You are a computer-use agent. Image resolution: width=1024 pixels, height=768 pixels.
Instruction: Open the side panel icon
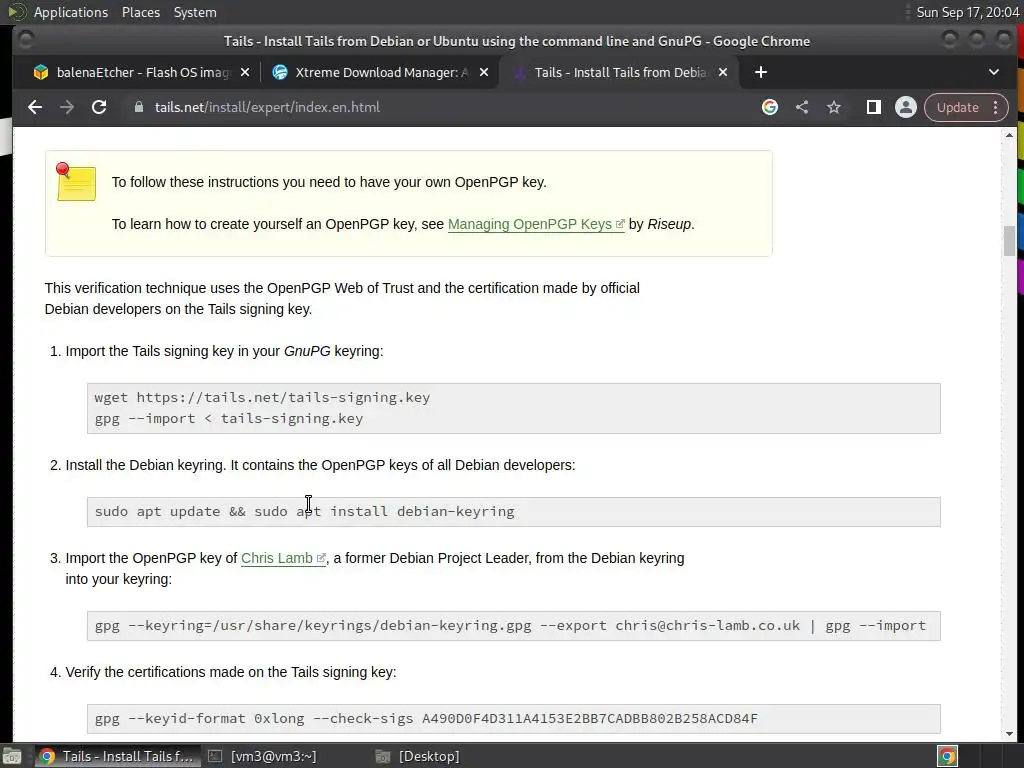pos(874,107)
